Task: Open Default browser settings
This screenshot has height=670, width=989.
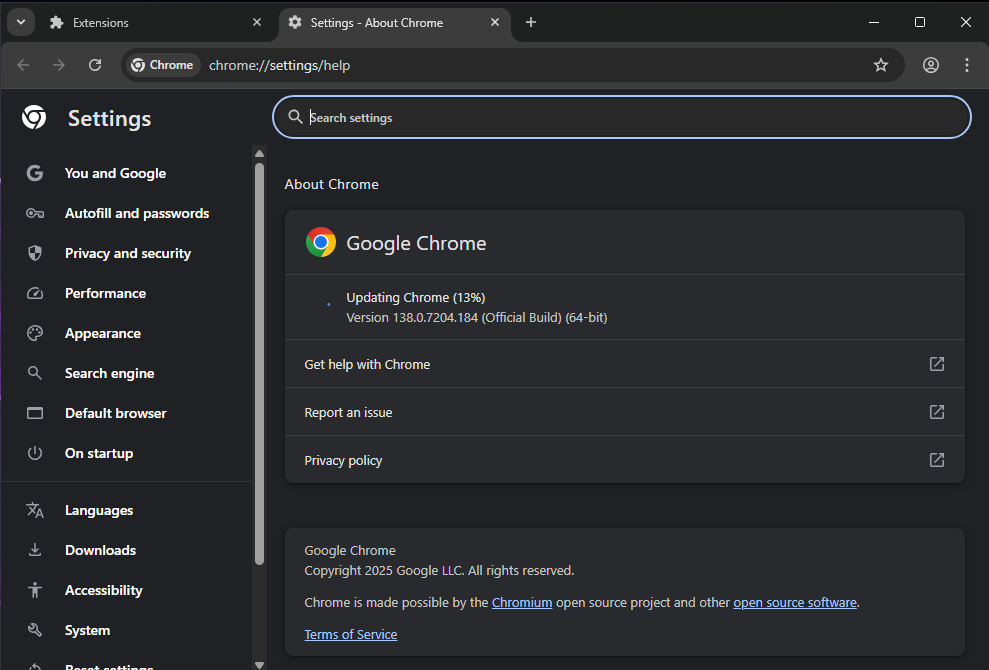Action: [116, 413]
